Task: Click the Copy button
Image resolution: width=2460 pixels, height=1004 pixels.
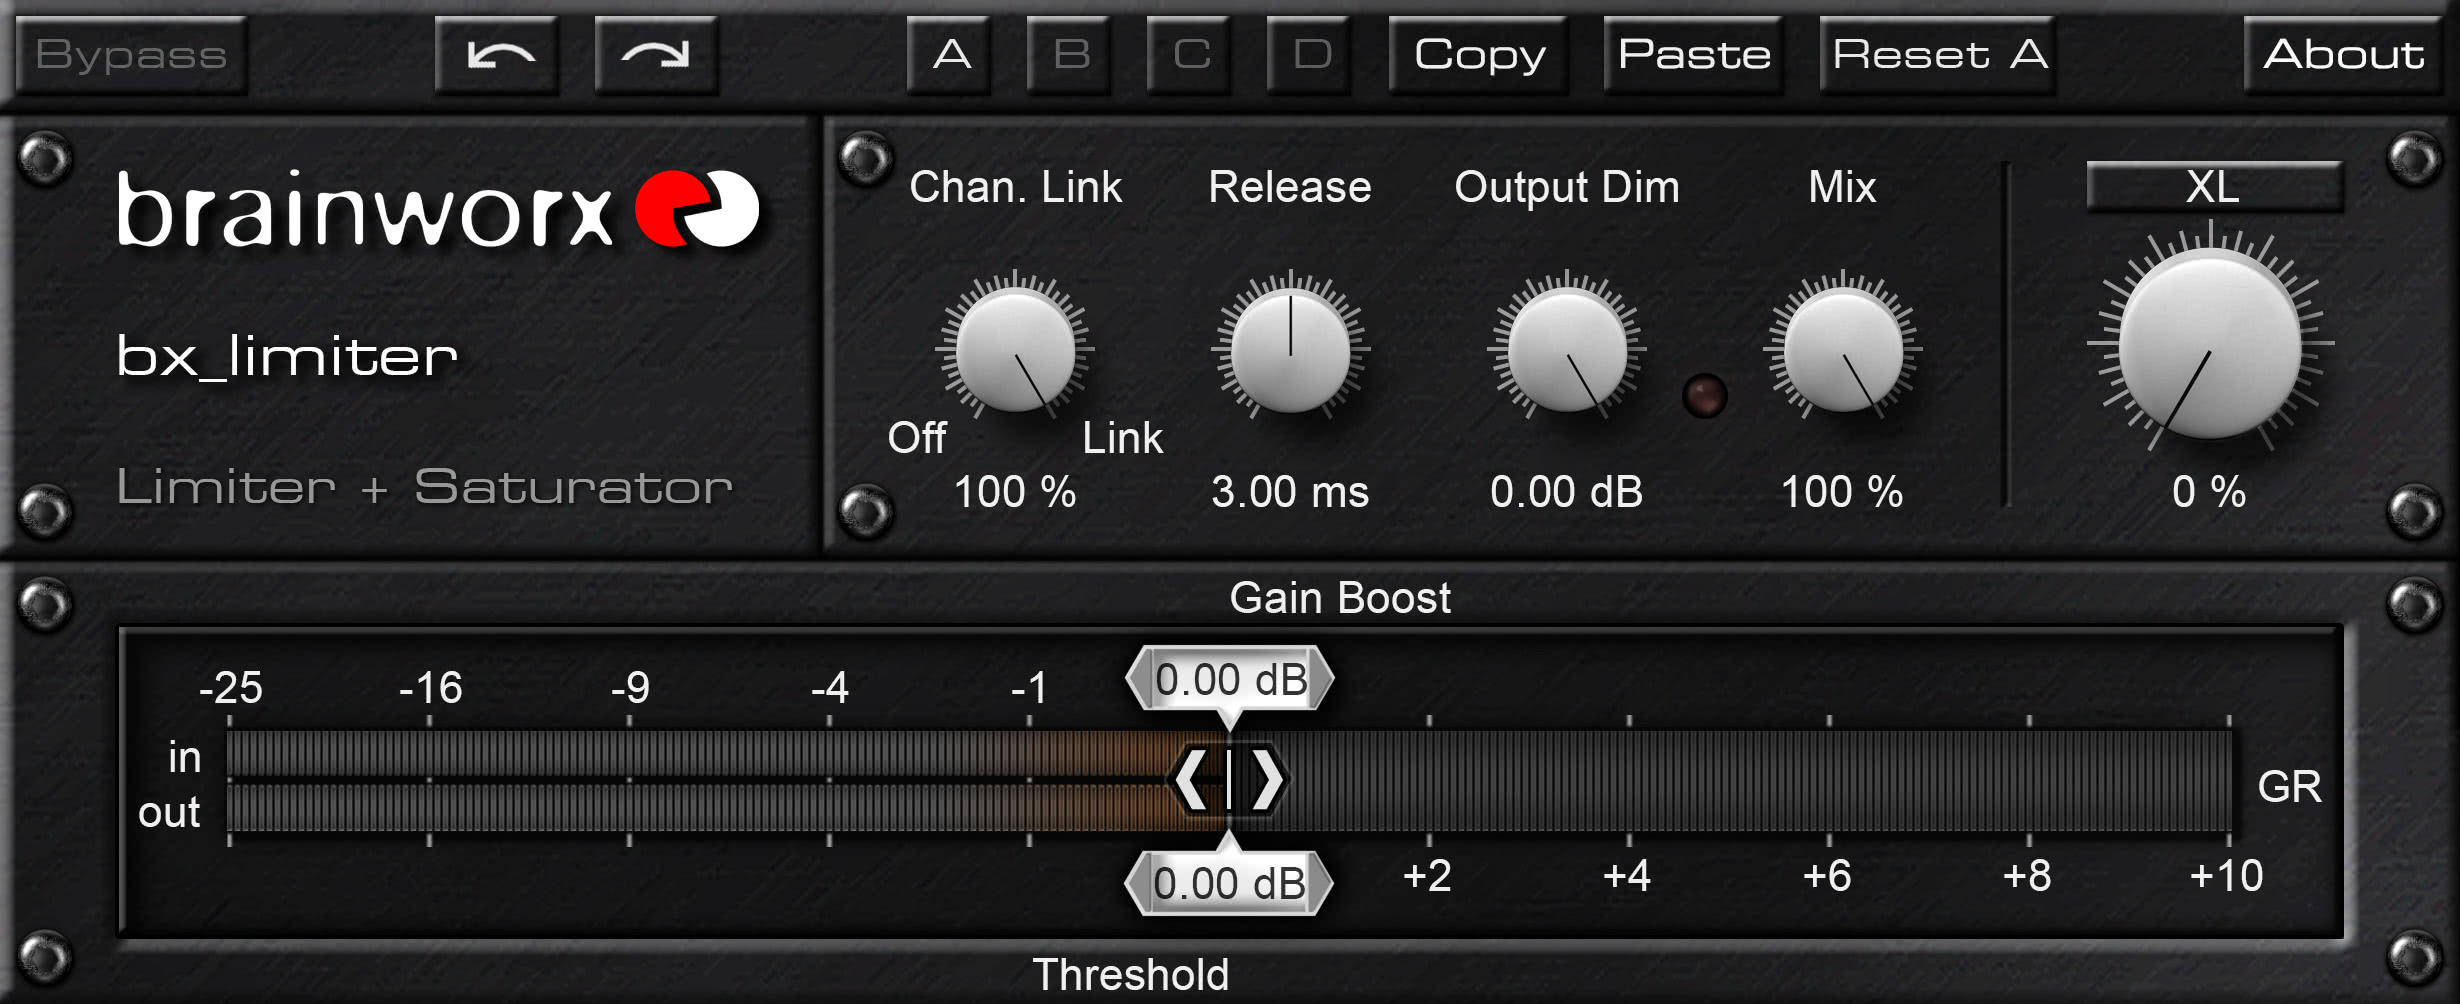Action: [x=1479, y=55]
